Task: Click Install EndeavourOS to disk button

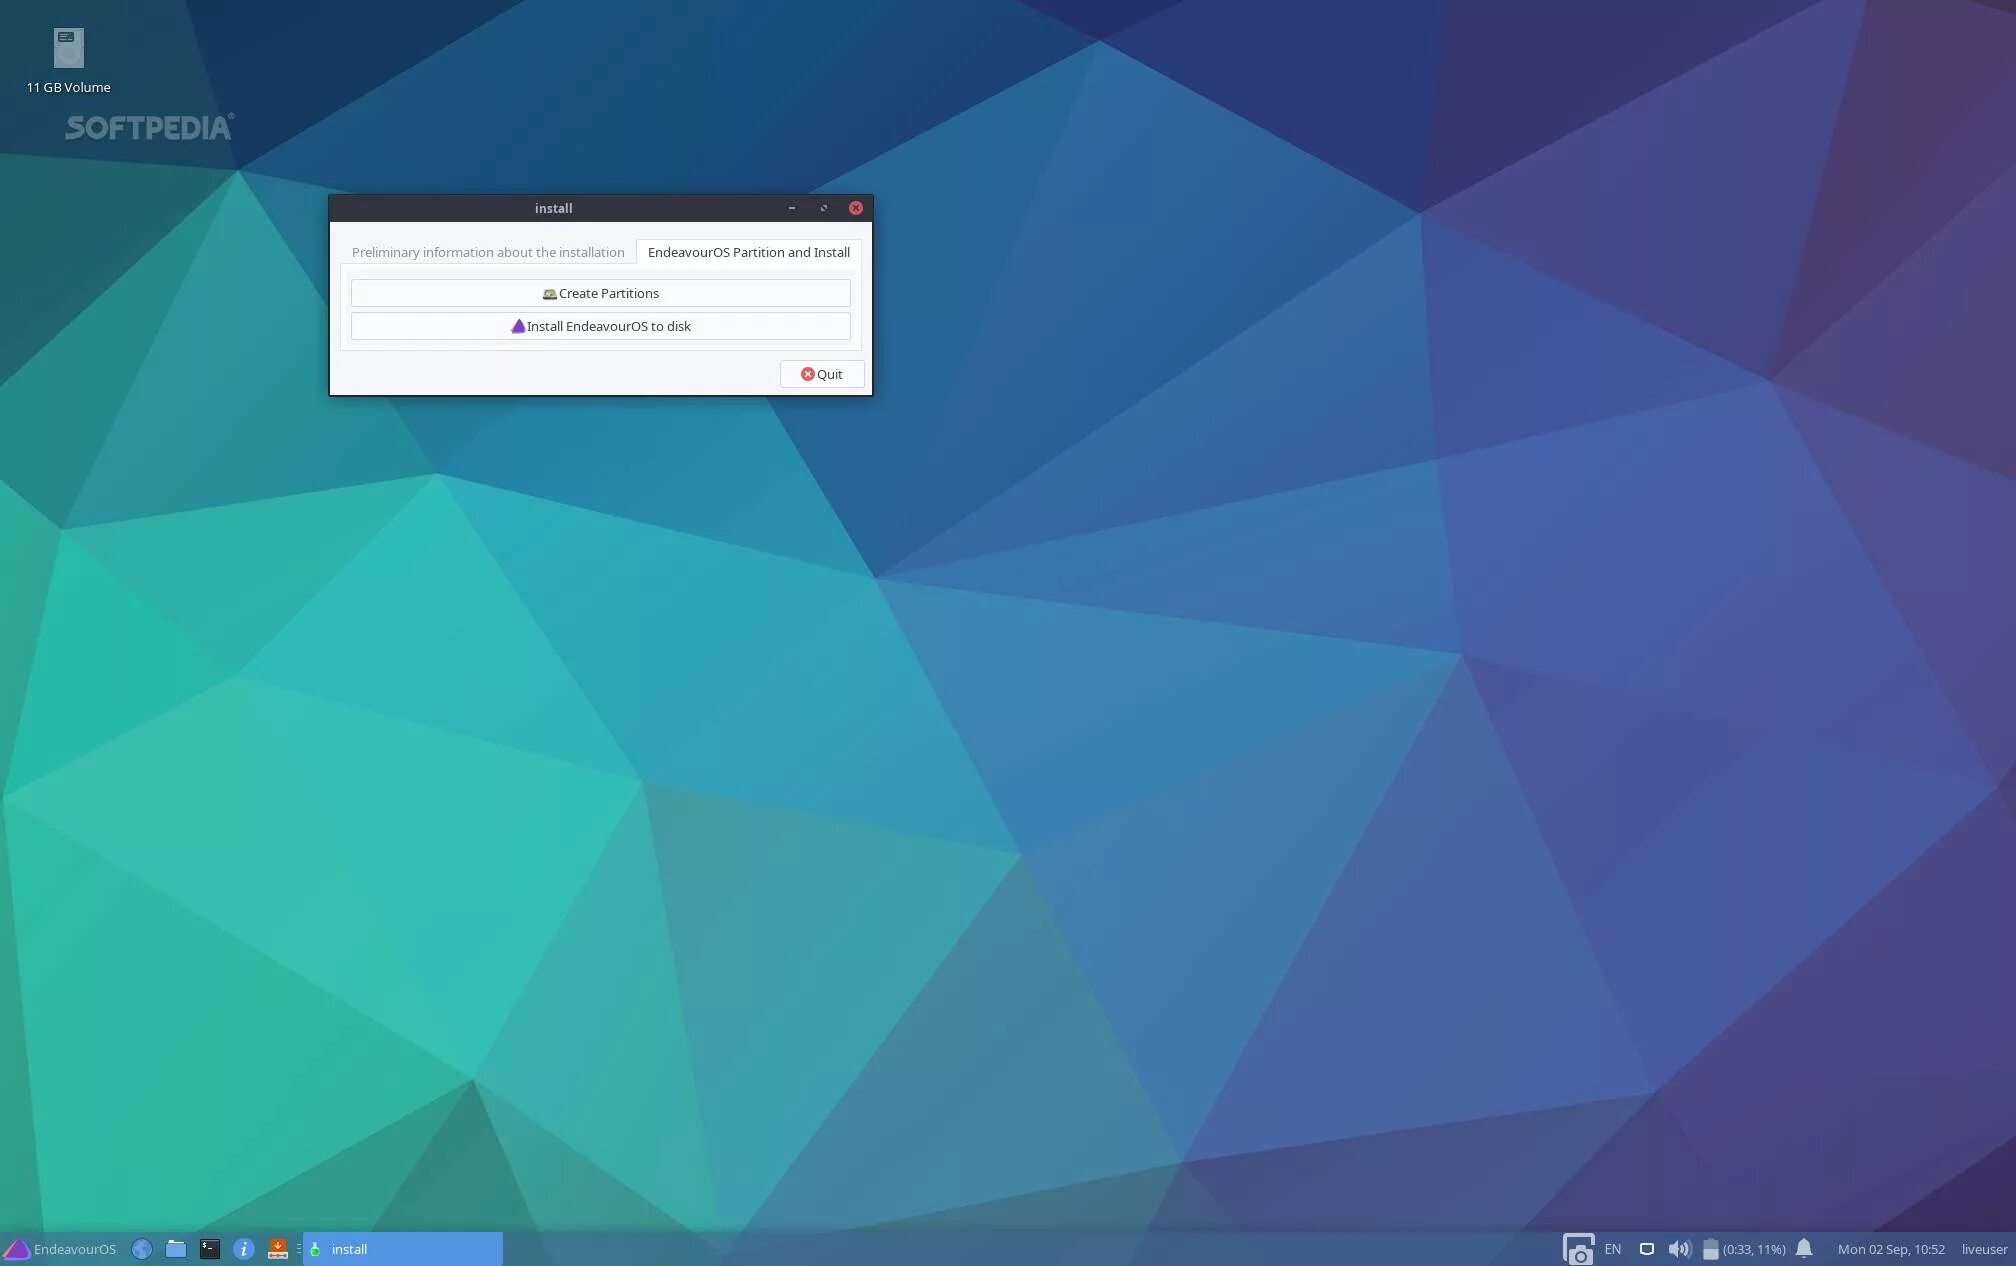Action: point(600,326)
